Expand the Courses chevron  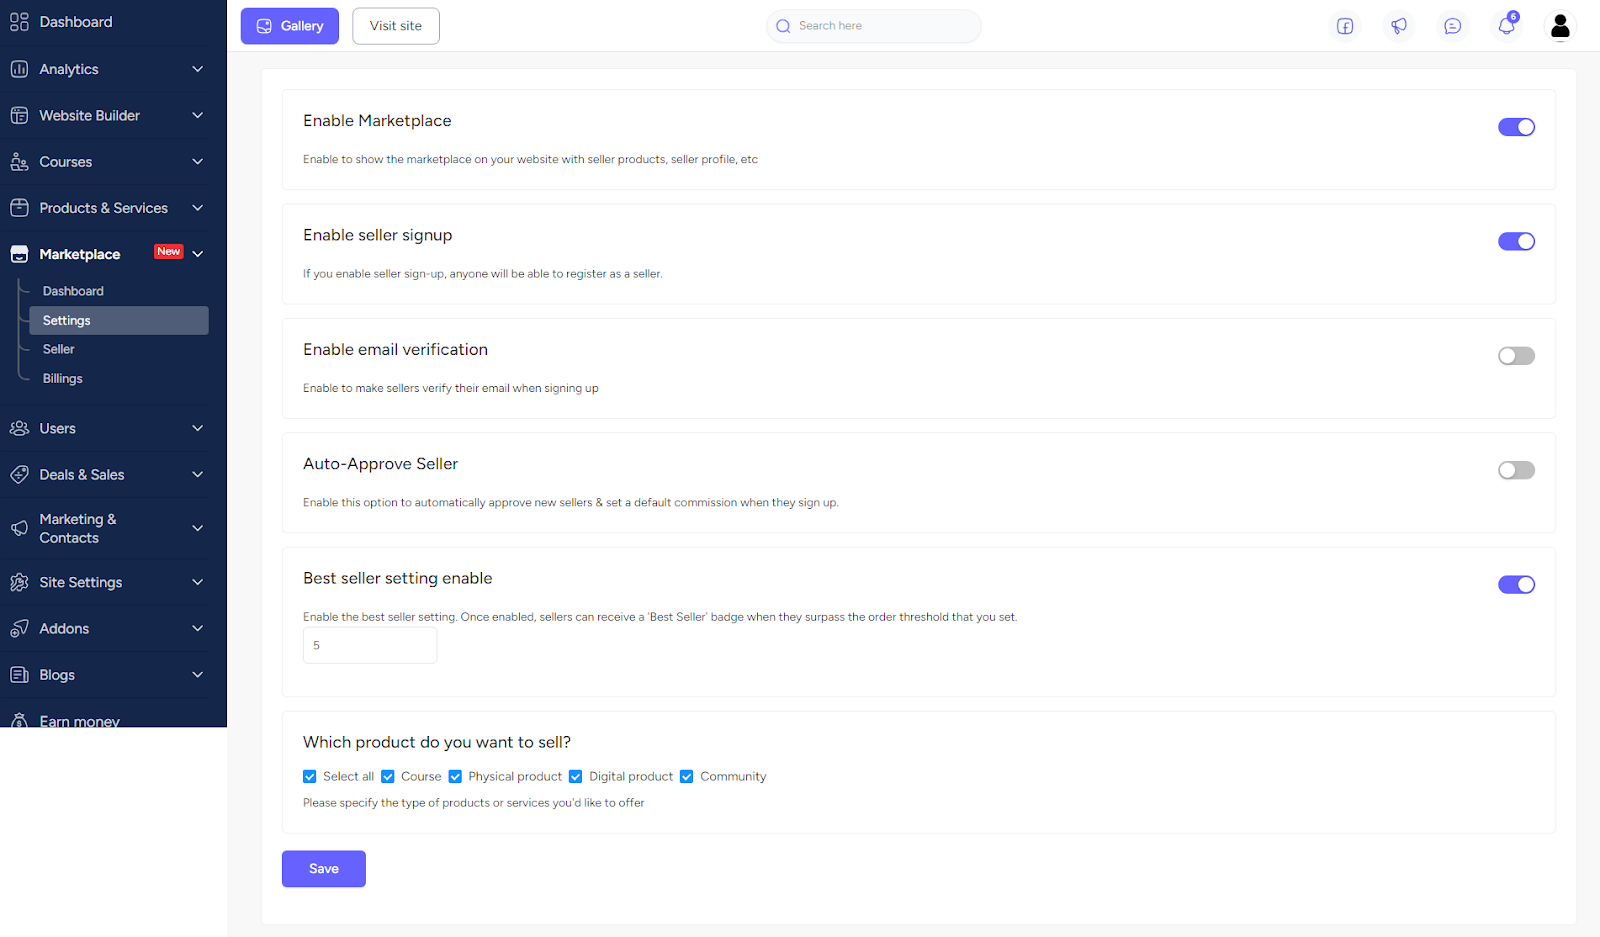(x=198, y=162)
